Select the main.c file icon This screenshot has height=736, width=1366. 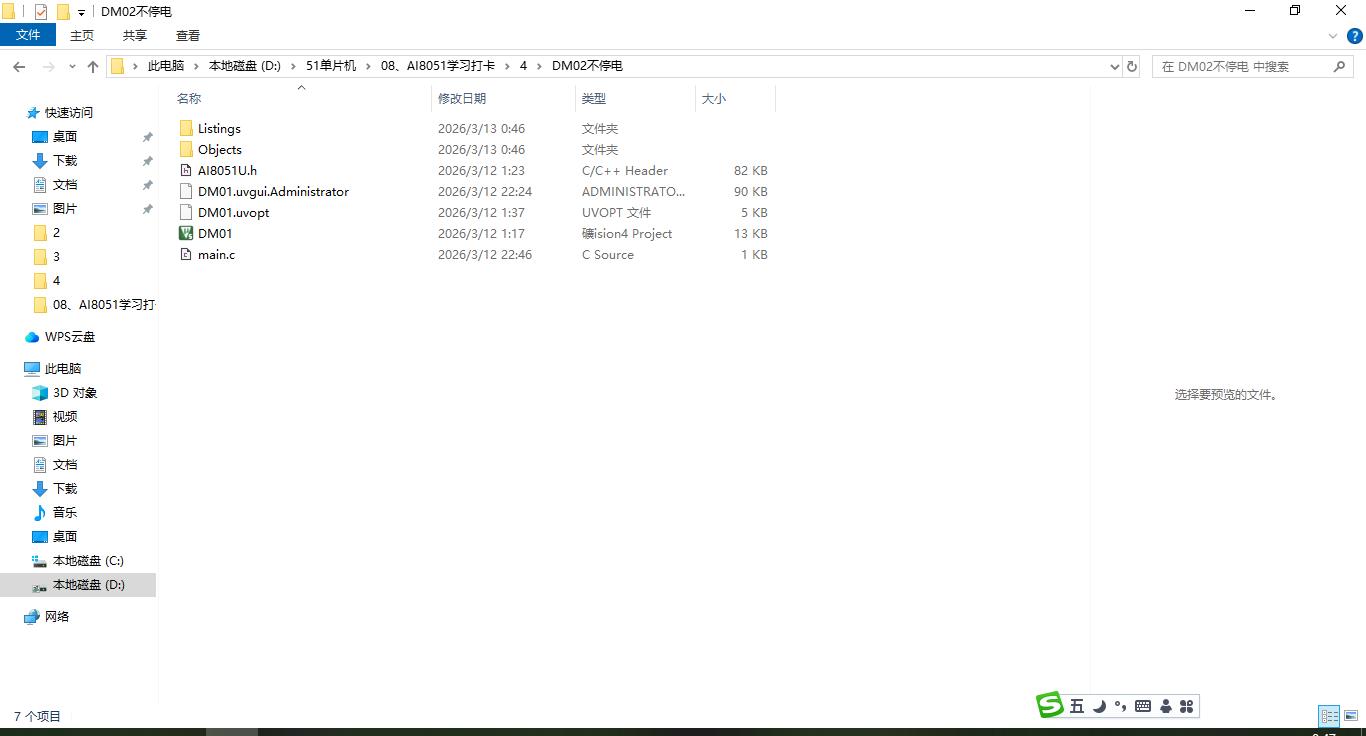tap(186, 254)
